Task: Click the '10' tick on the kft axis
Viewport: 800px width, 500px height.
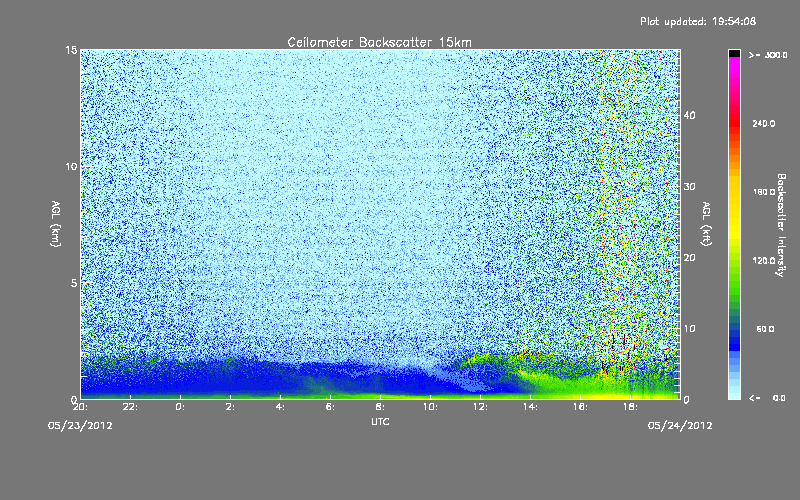Action: pos(689,329)
